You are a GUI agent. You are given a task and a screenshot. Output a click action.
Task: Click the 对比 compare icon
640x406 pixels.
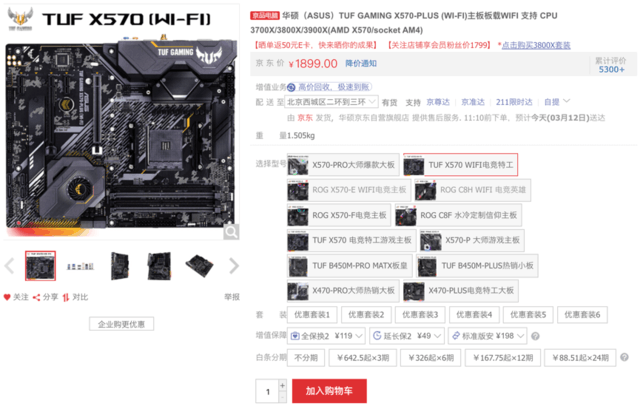pyautogui.click(x=66, y=297)
